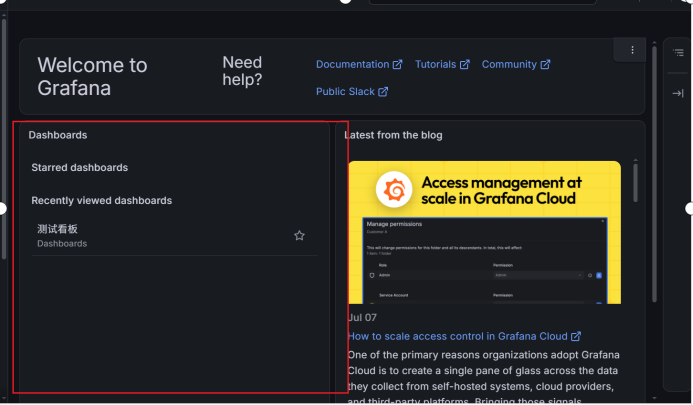Open the Documentation link
The height and width of the screenshot is (405, 693).
pos(352,65)
